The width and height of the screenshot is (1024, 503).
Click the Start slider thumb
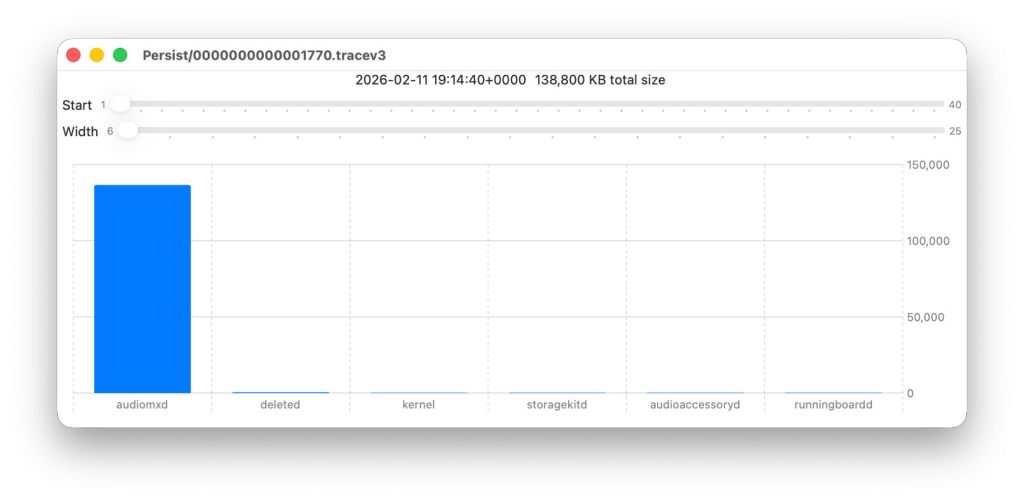pos(120,104)
